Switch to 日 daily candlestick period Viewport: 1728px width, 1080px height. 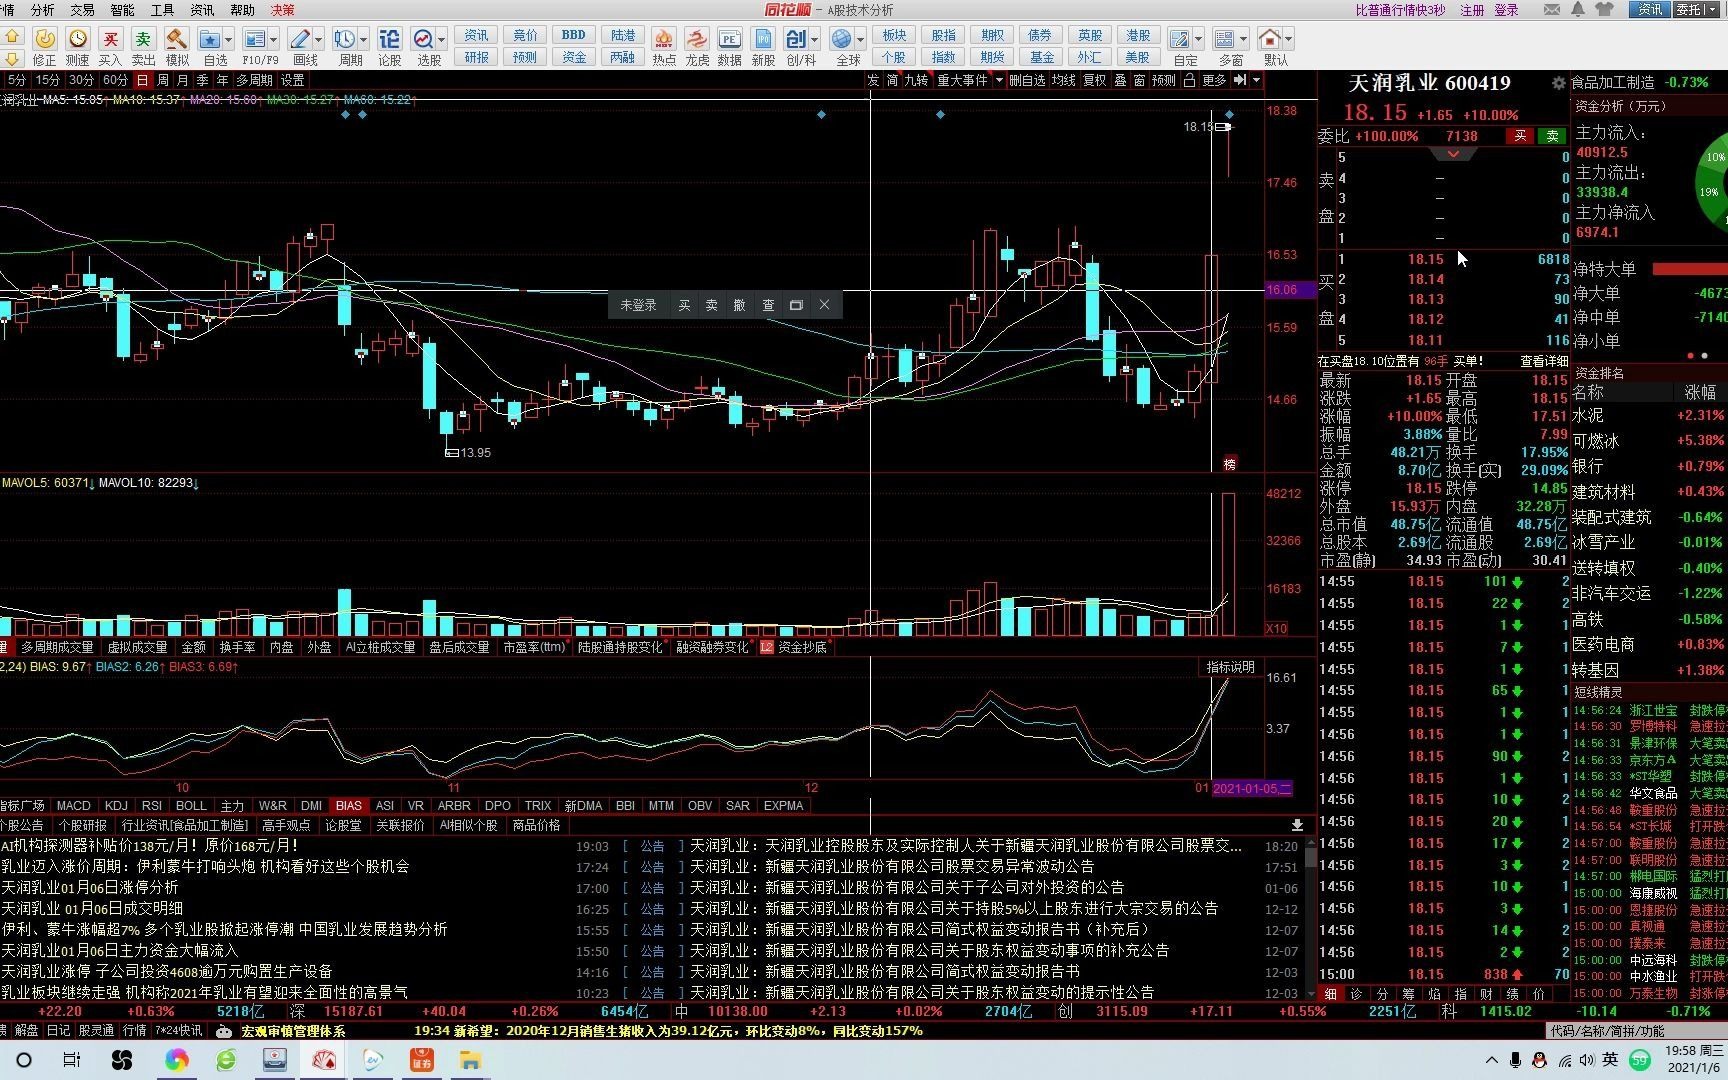point(142,80)
